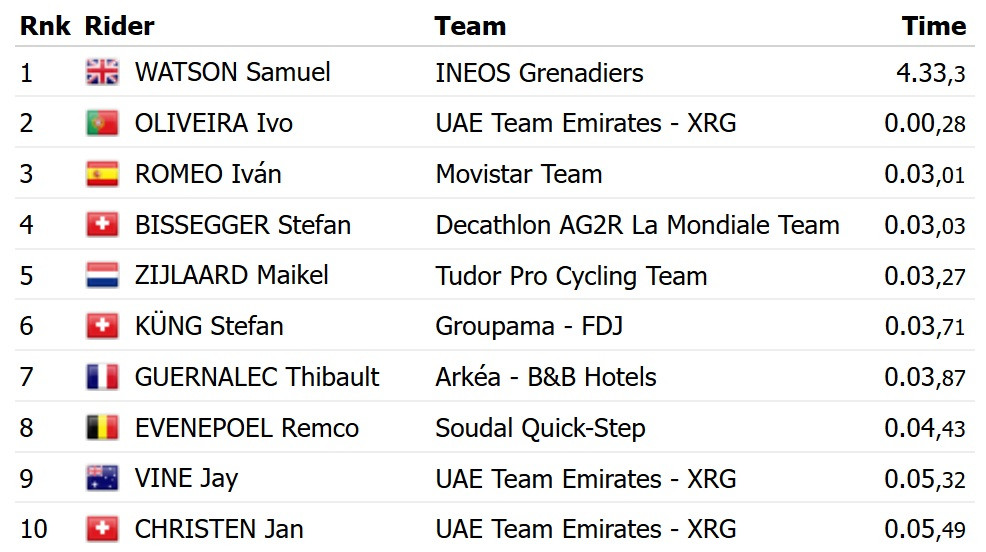
Task: Open the Groupama - FDJ team link
Action: 529,326
